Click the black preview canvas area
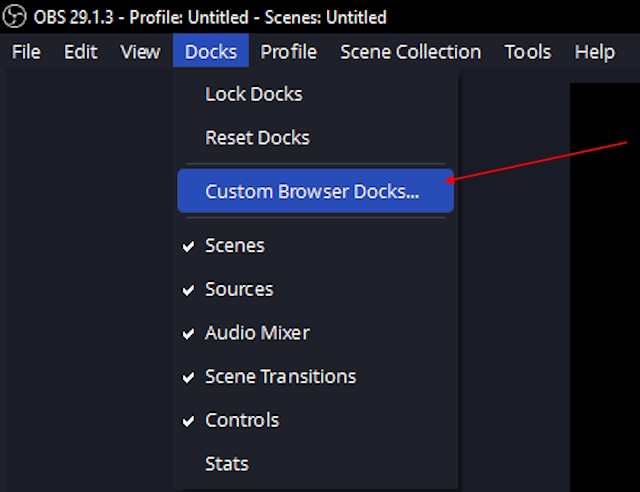This screenshot has width=640, height=492. click(x=604, y=300)
